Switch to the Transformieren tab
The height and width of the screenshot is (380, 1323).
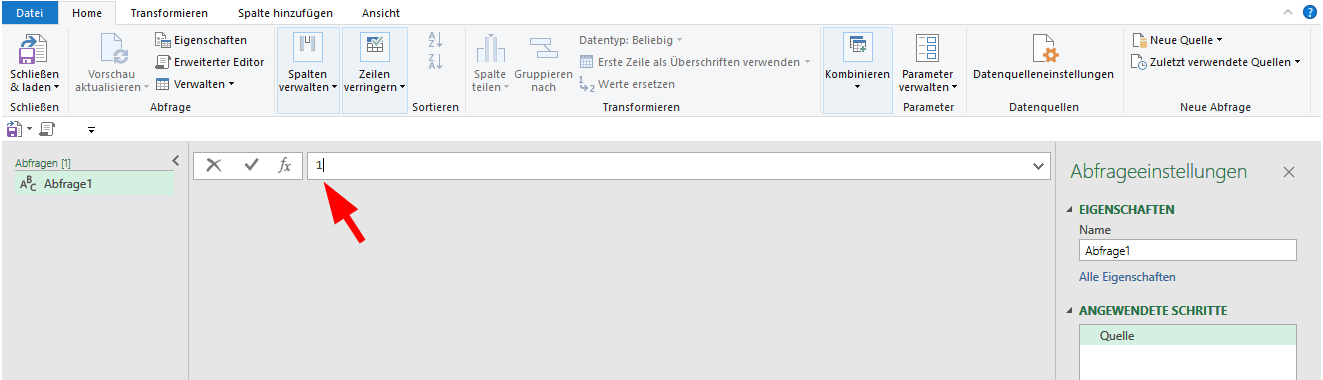click(x=169, y=13)
